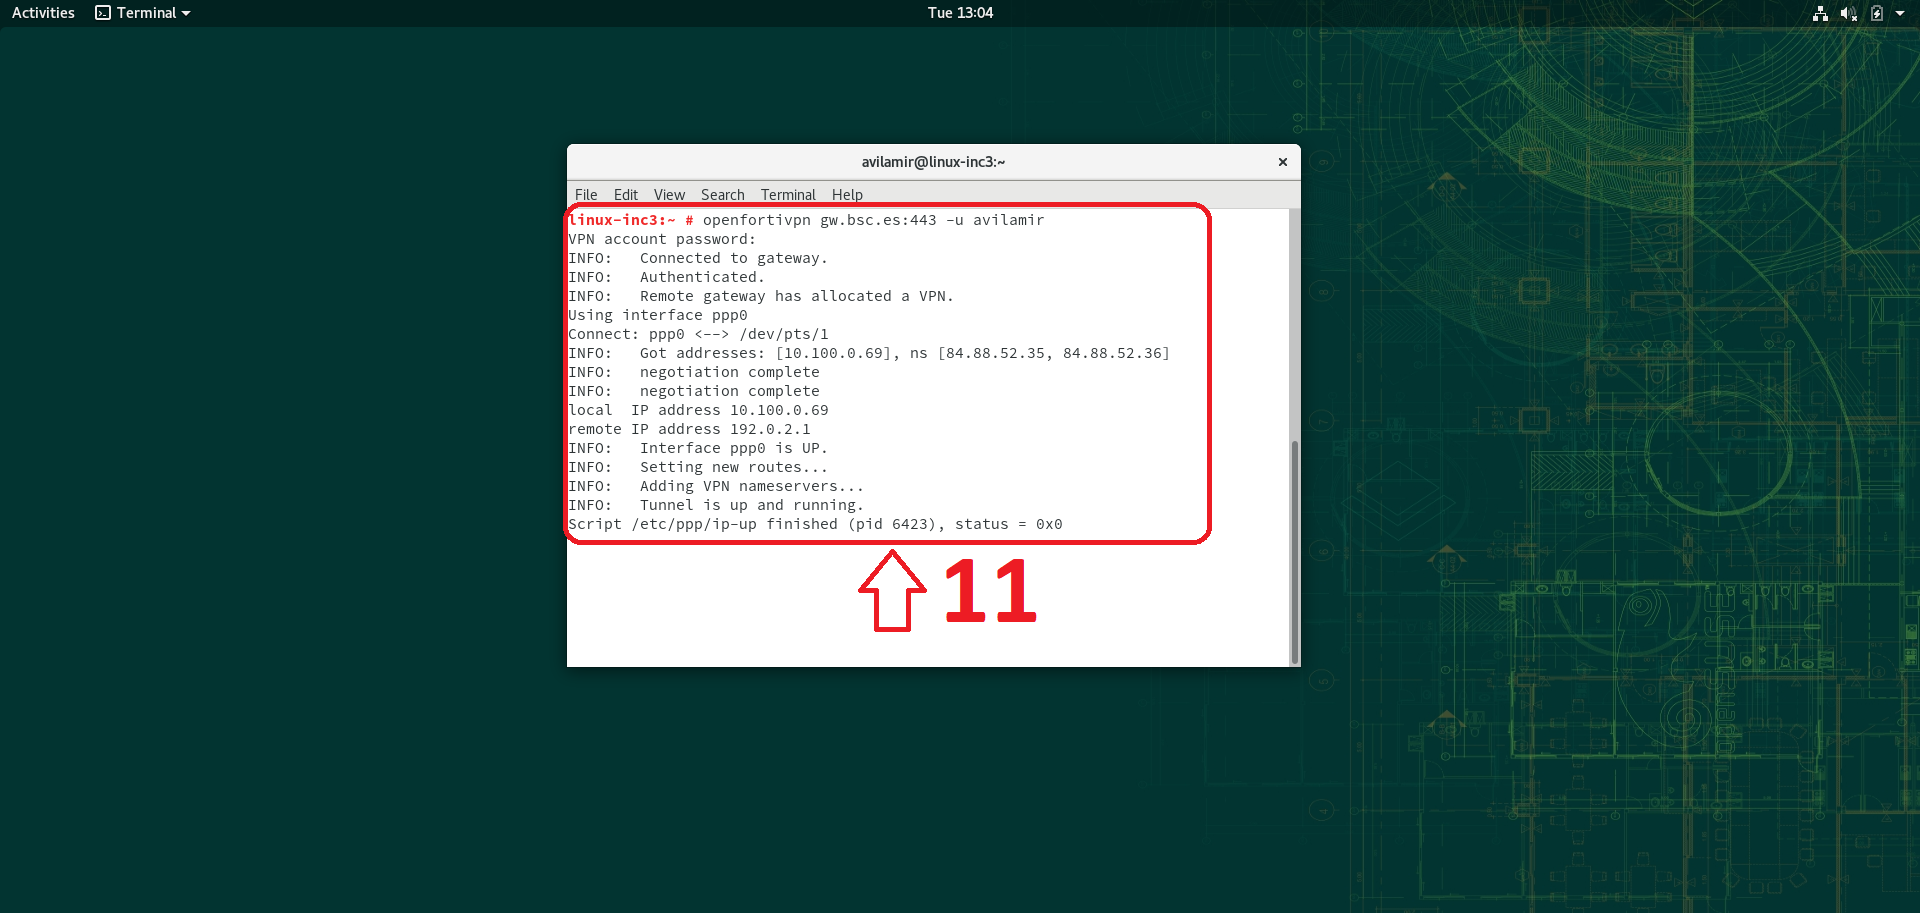The width and height of the screenshot is (1920, 913).
Task: Open the File menu
Action: pyautogui.click(x=586, y=195)
